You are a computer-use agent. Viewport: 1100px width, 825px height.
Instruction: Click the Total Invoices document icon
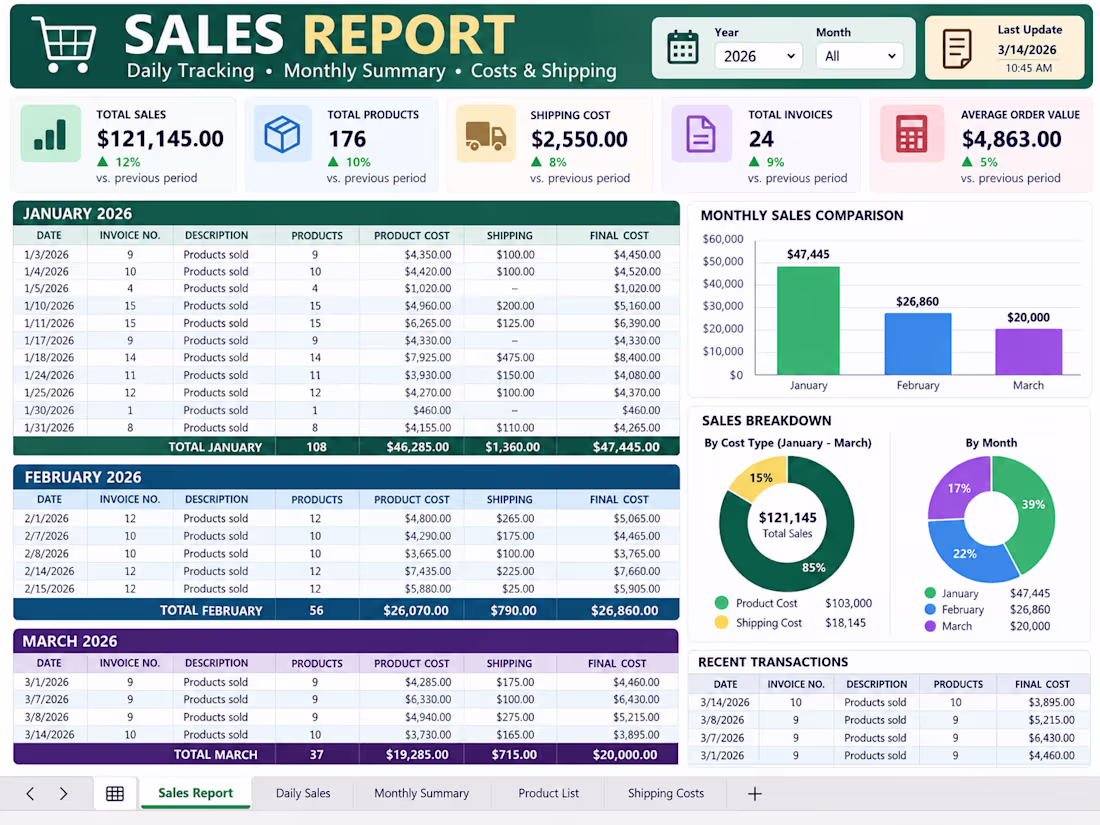click(x=701, y=133)
